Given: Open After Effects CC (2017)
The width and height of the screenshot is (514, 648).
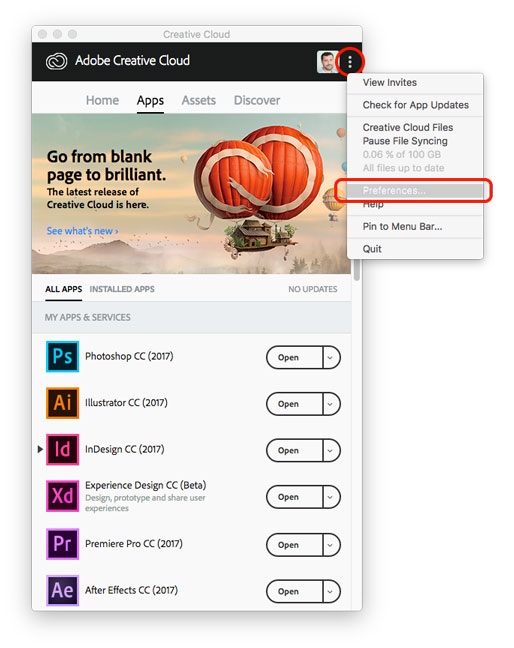Looking at the screenshot, I should point(294,591).
